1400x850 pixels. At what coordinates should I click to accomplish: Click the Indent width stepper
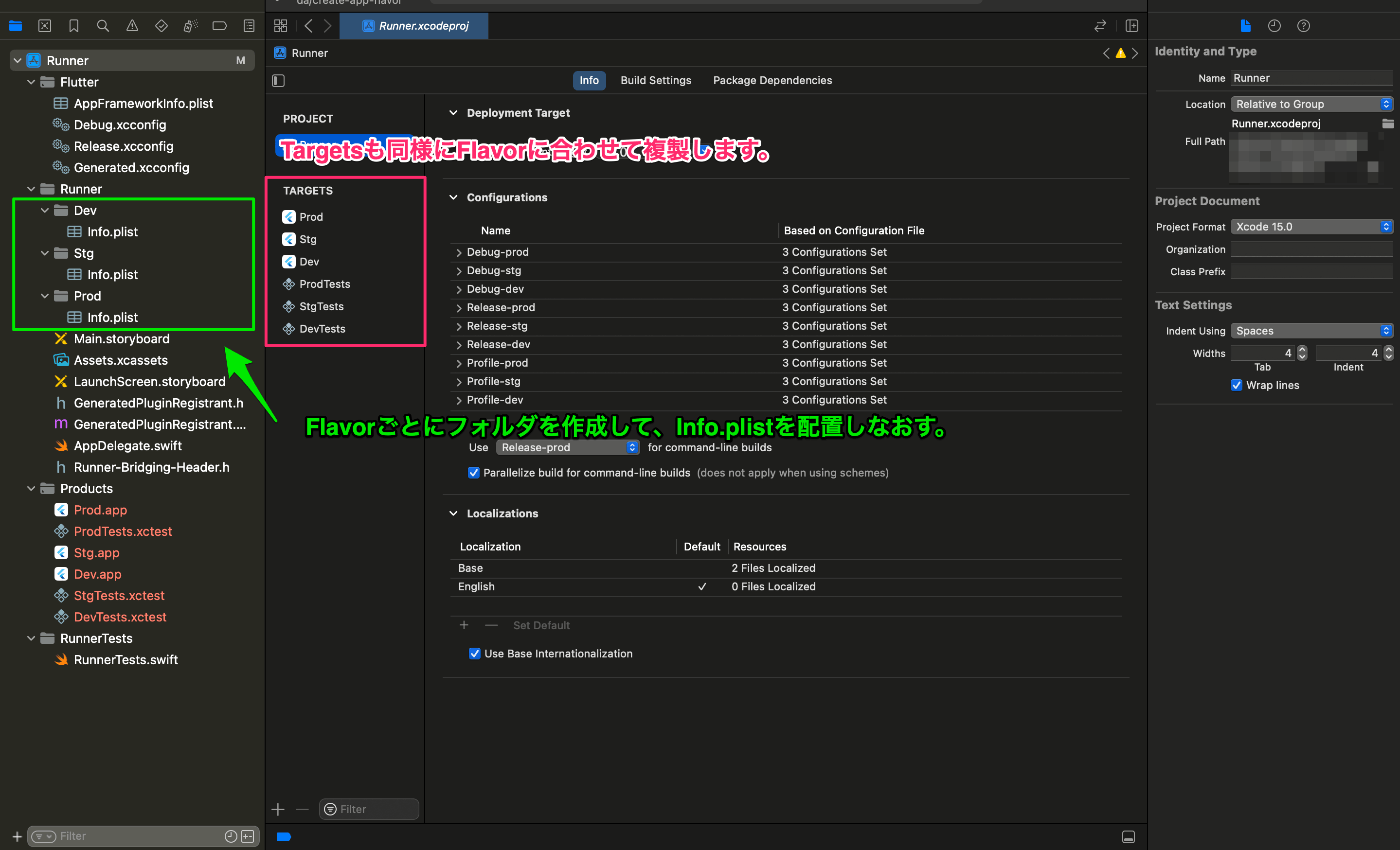[x=1387, y=353]
